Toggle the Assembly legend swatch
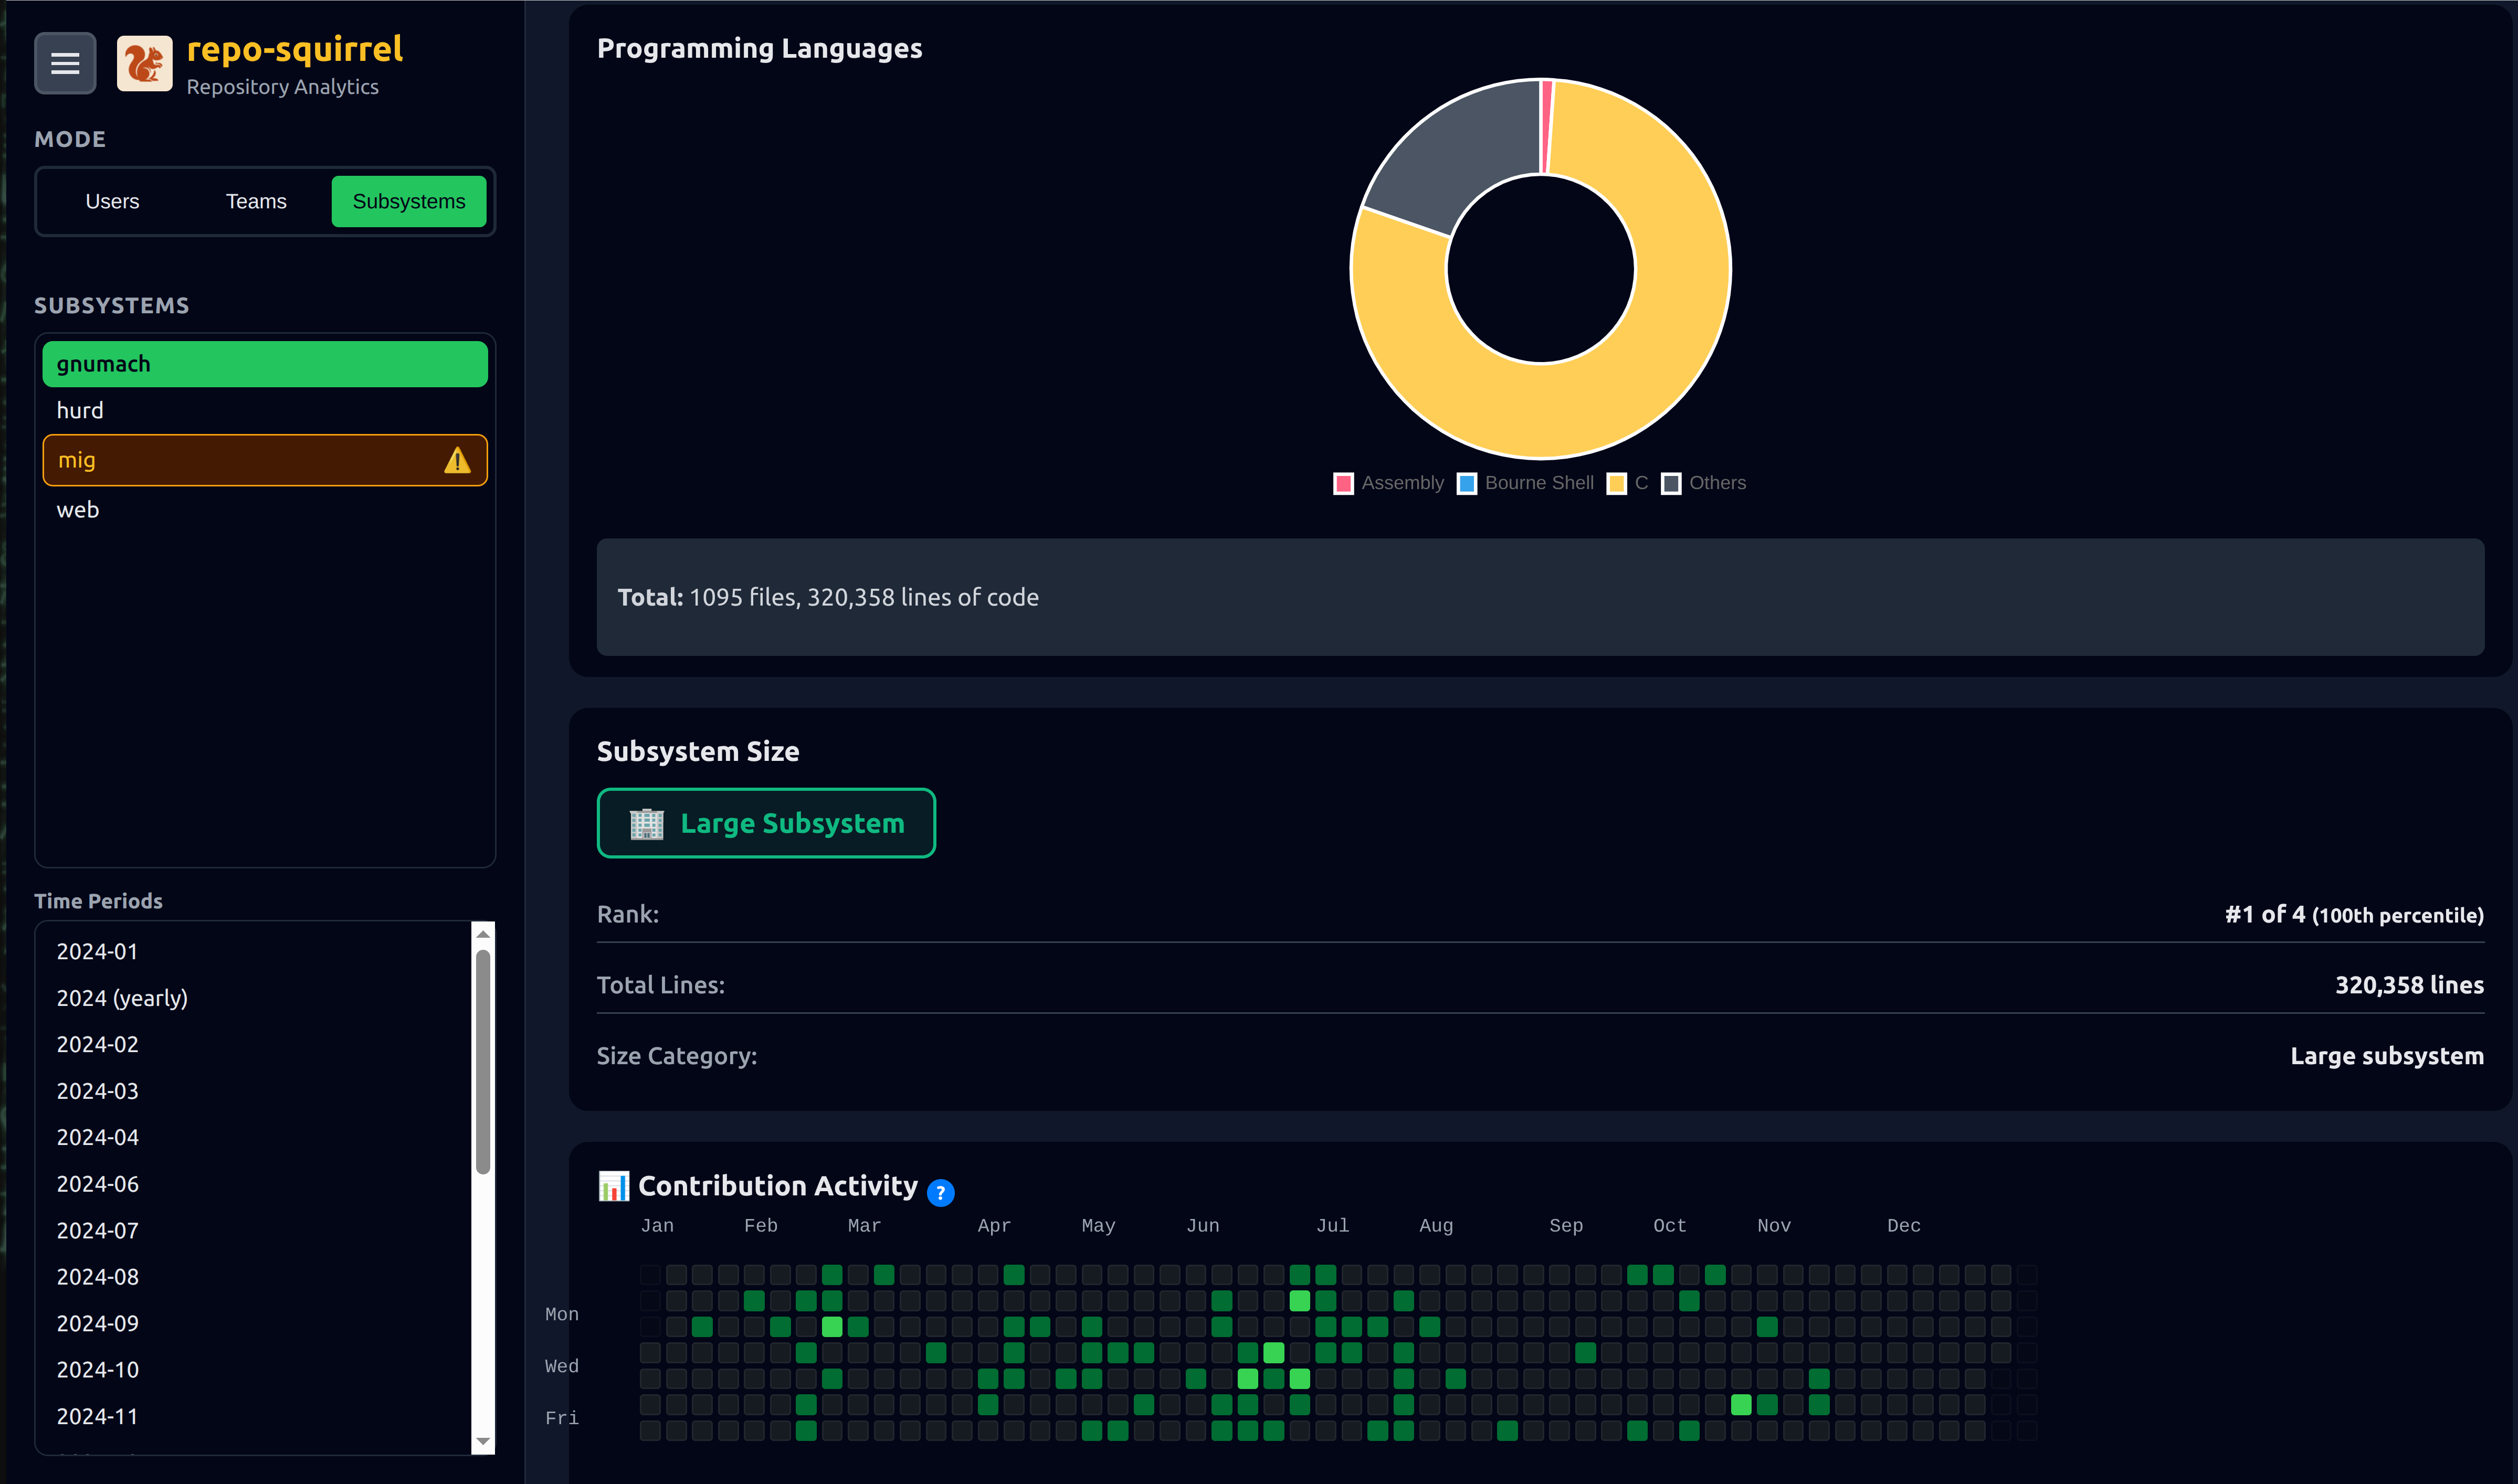This screenshot has height=1484, width=2518. (x=1343, y=483)
